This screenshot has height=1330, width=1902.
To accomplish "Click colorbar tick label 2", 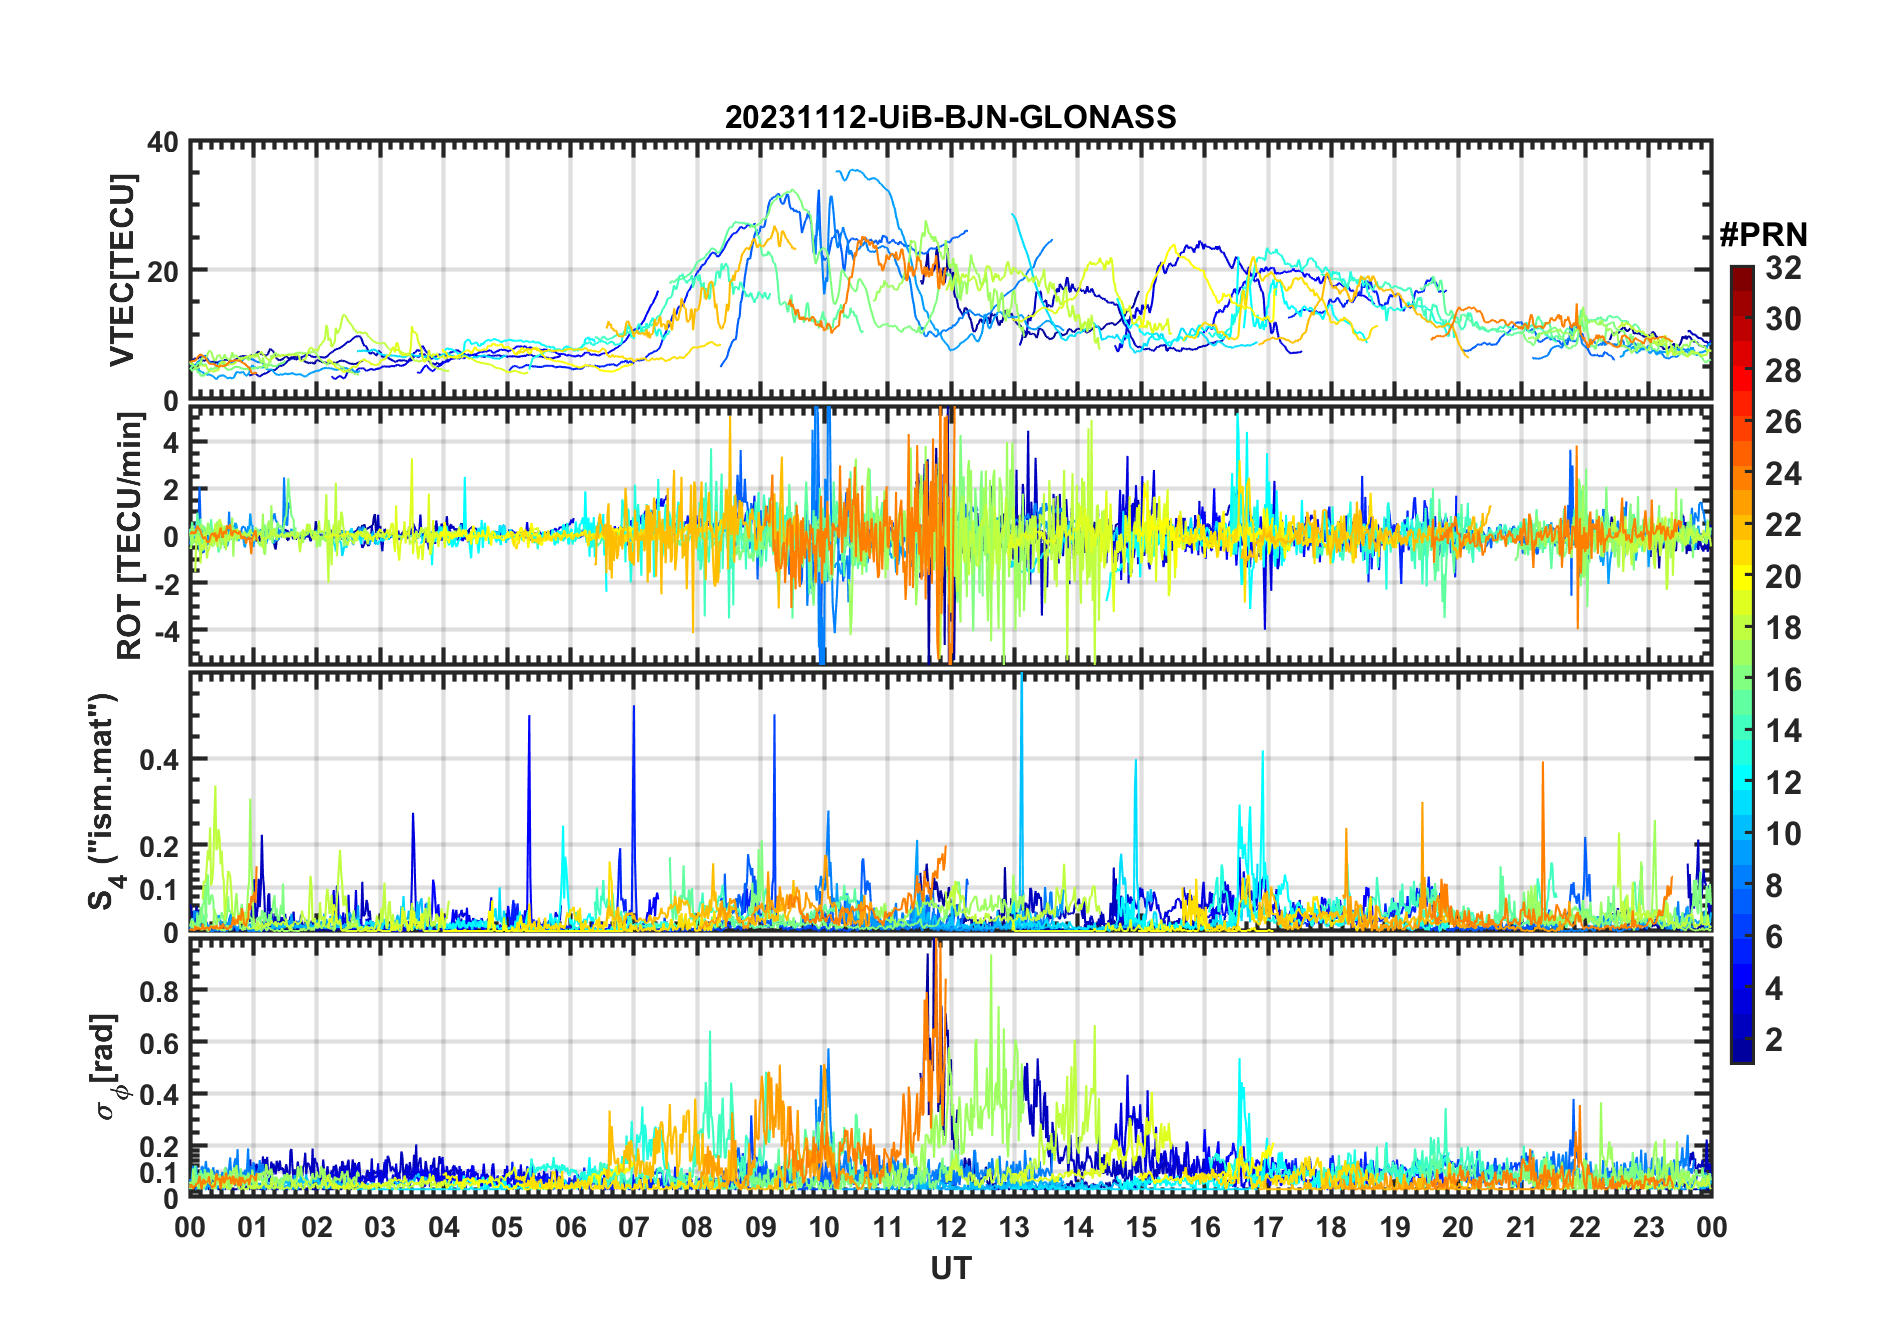I will (x=1774, y=1040).
